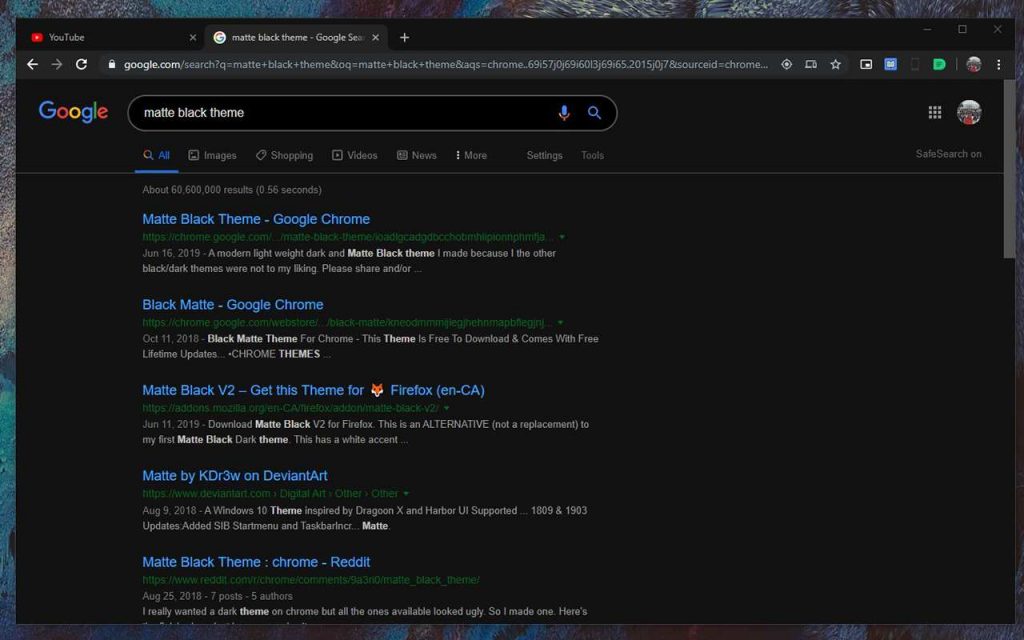Expand dropdown arrow beside Matte Black Theme URL

click(562, 237)
